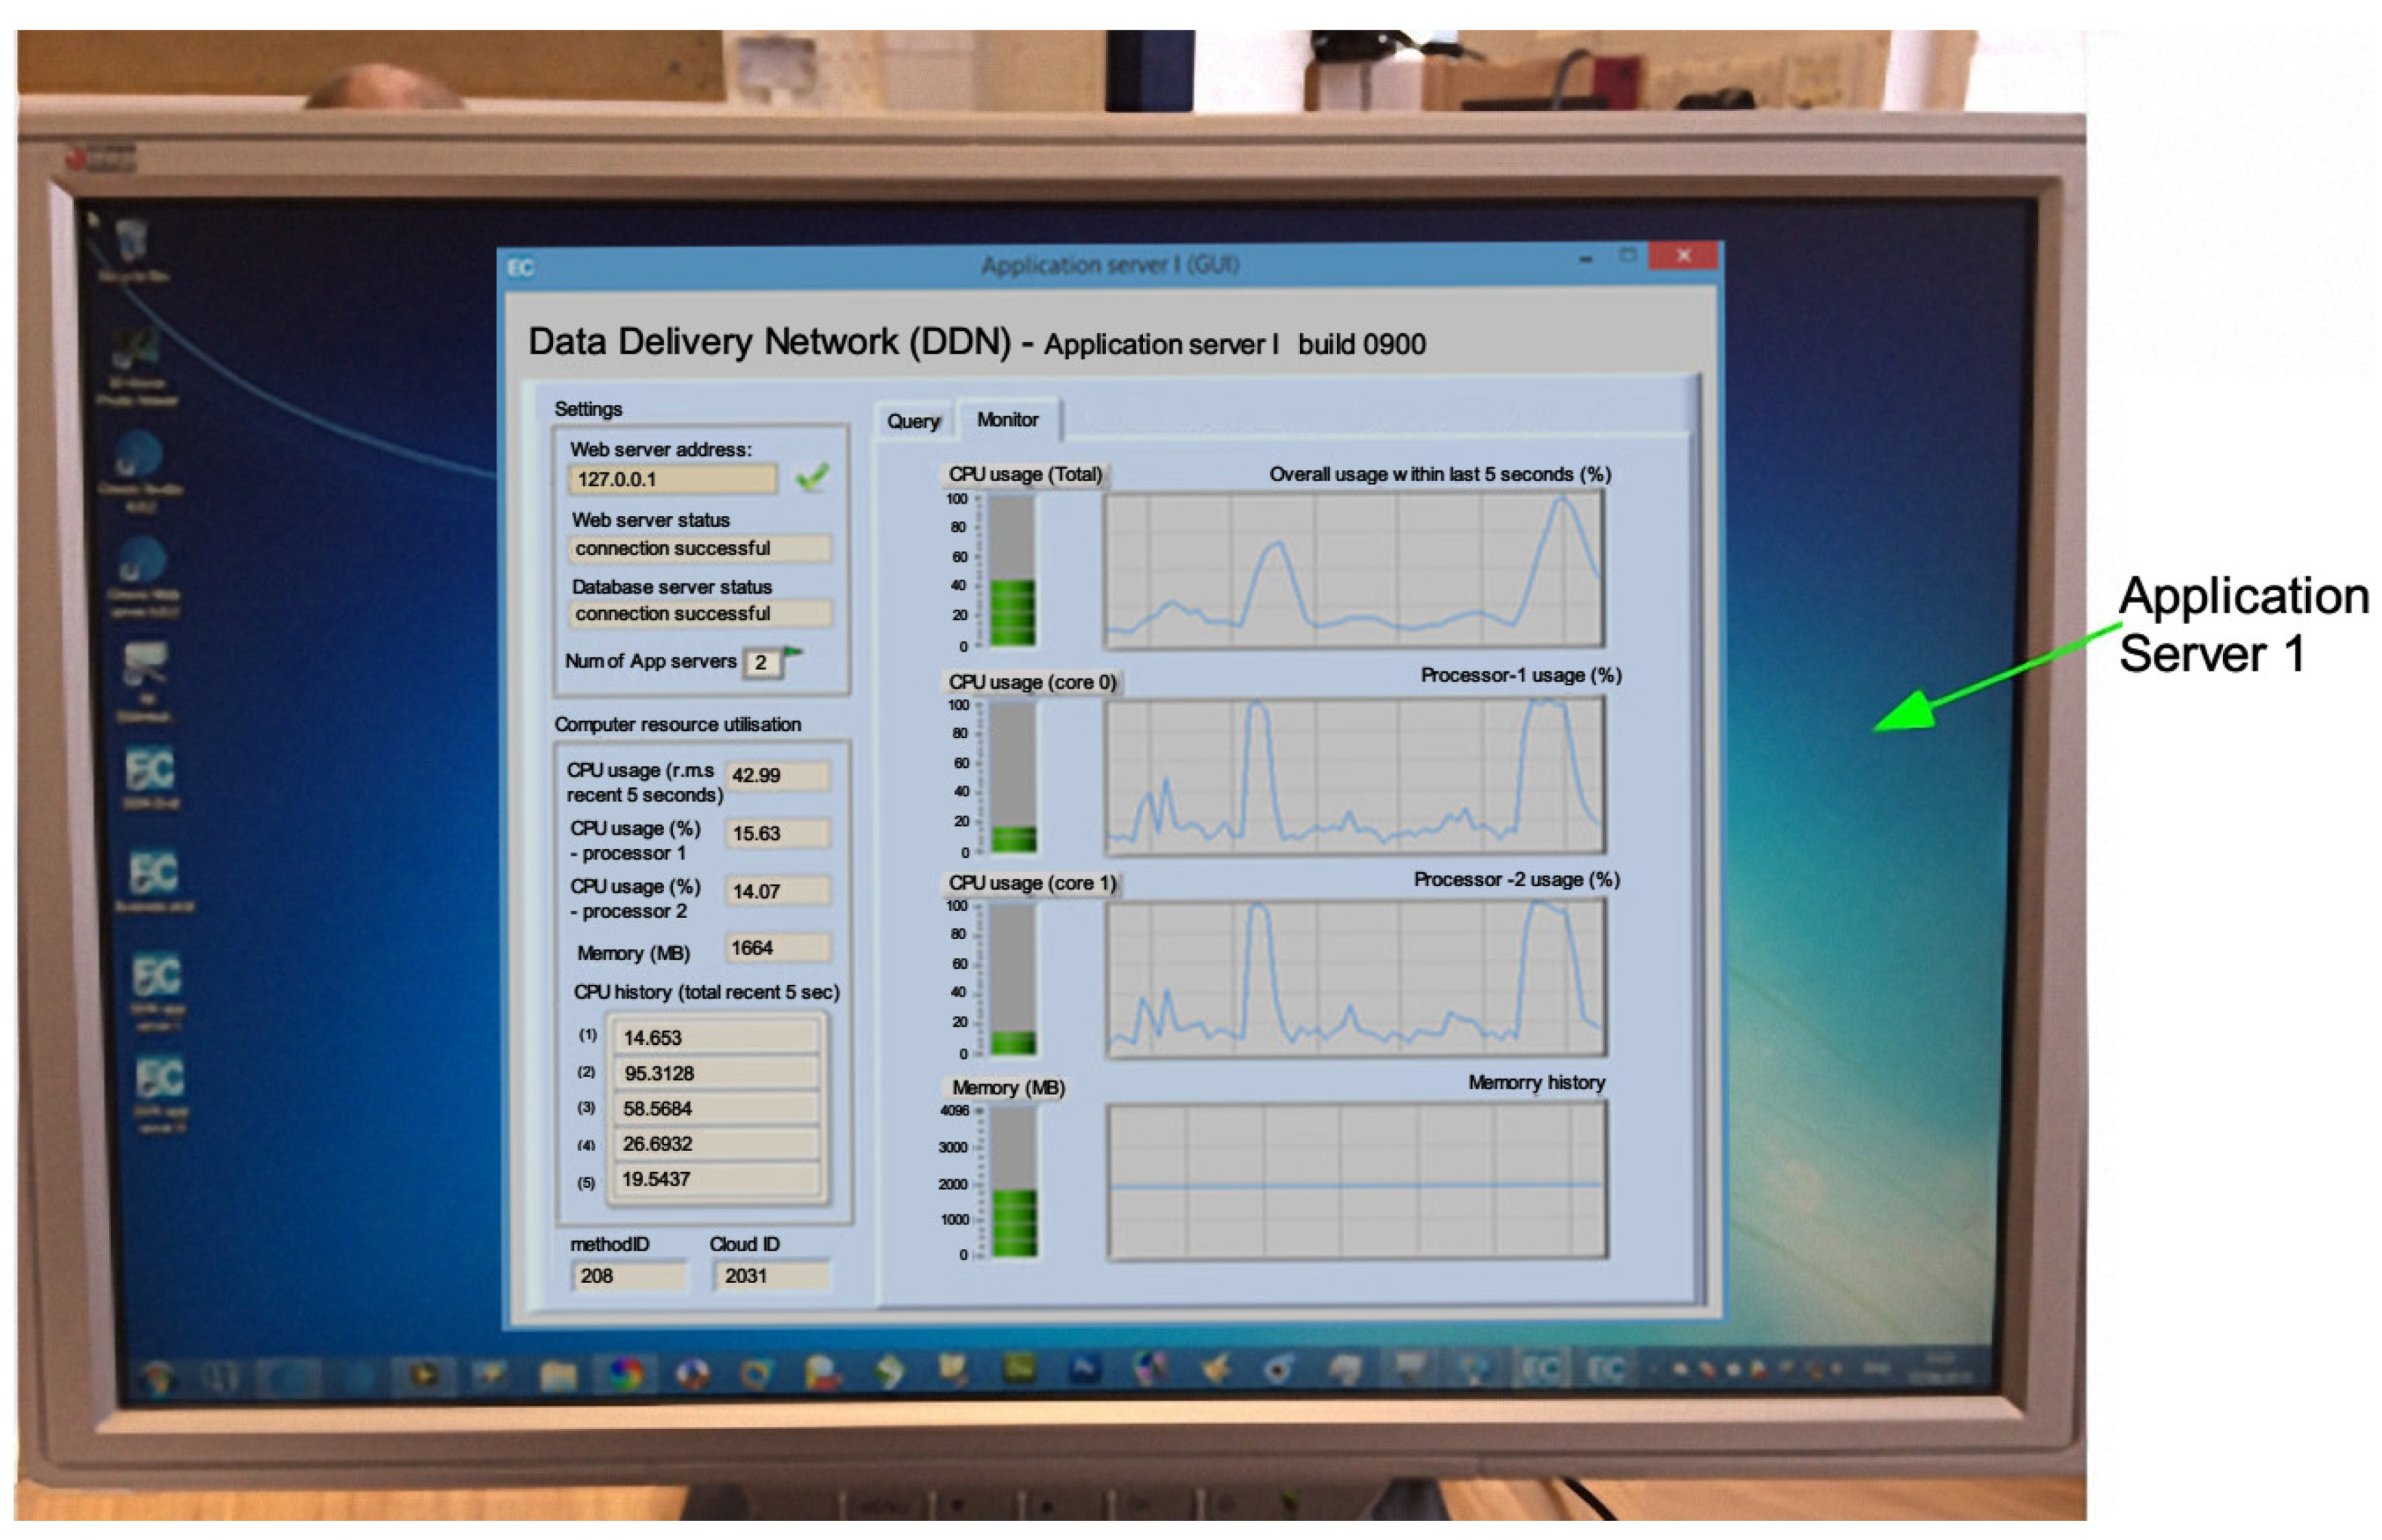Screen dimensions: 2382x1540
Task: Click the Overall usage within last 5 seconds chart
Action: point(1354,569)
